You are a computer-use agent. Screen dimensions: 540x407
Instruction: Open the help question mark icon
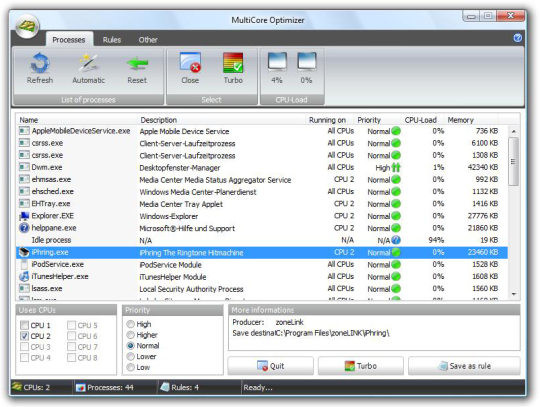pos(517,38)
